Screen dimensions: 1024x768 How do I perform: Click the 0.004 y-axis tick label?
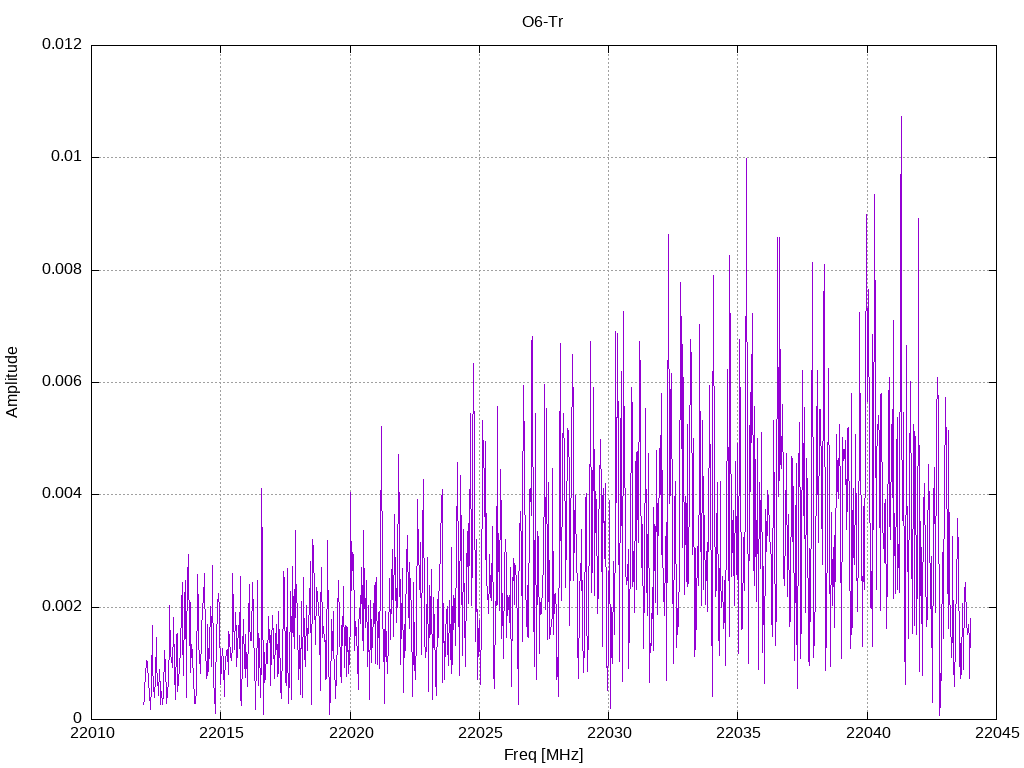coord(62,494)
